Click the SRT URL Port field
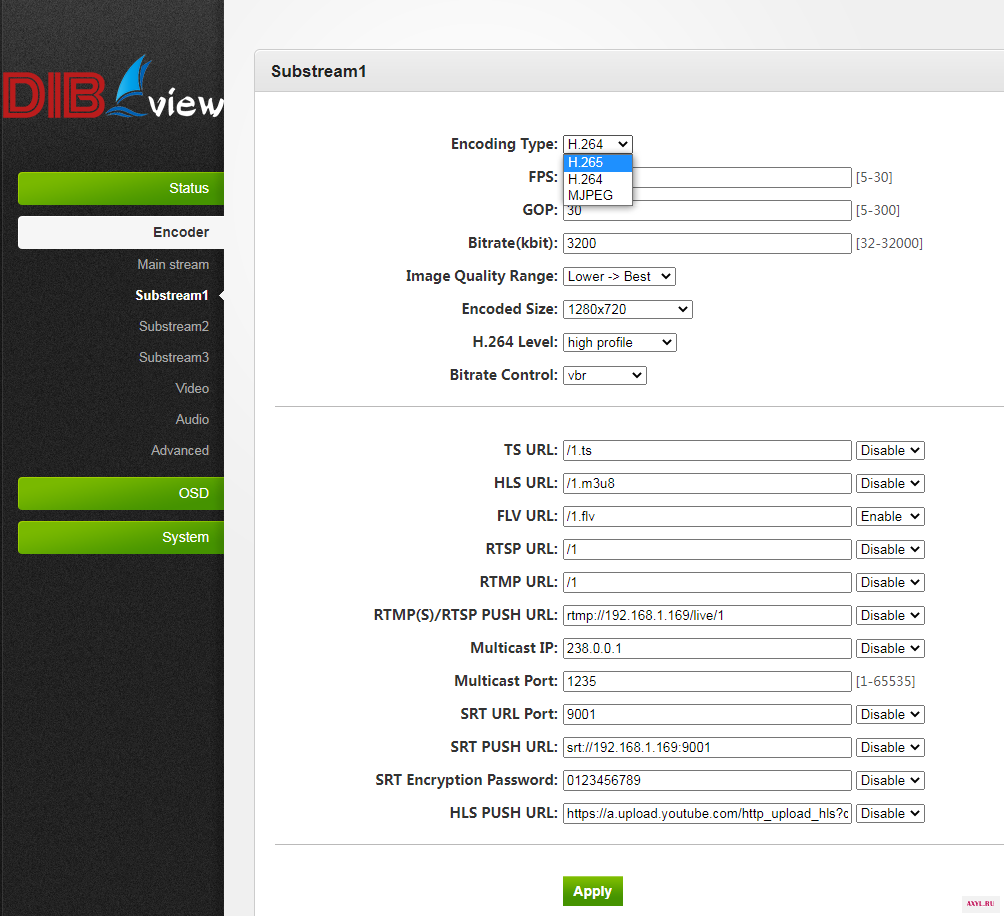Screen dimensions: 1004x916 707,714
